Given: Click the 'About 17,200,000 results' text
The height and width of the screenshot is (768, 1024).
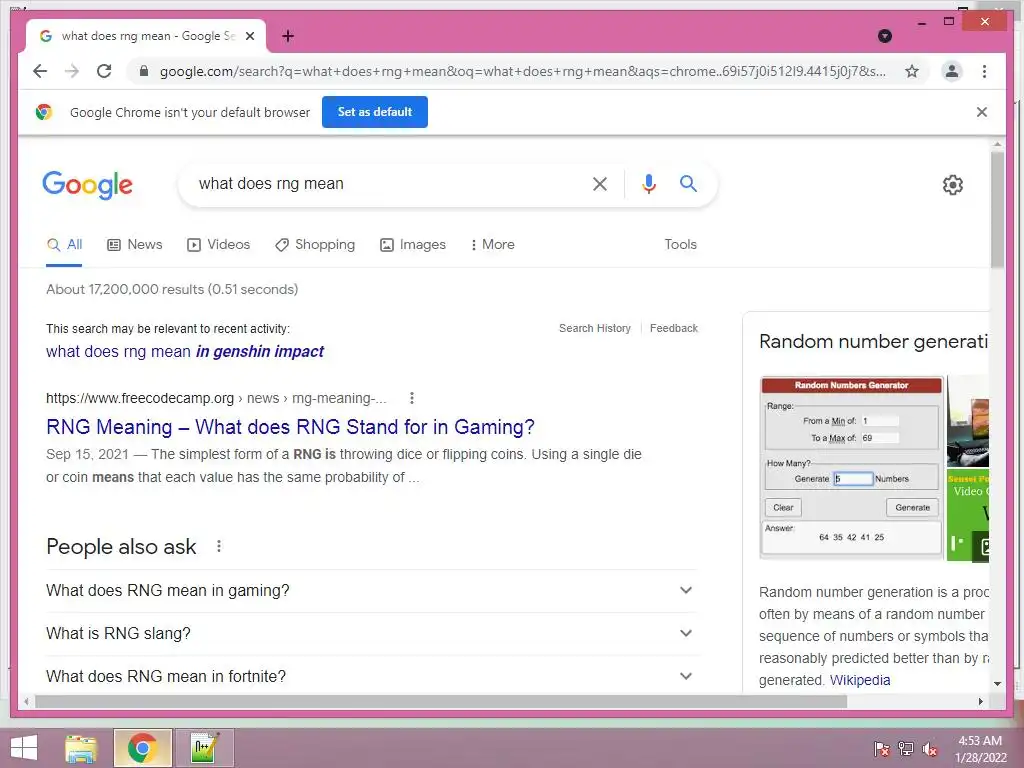Looking at the screenshot, I should pos(172,289).
